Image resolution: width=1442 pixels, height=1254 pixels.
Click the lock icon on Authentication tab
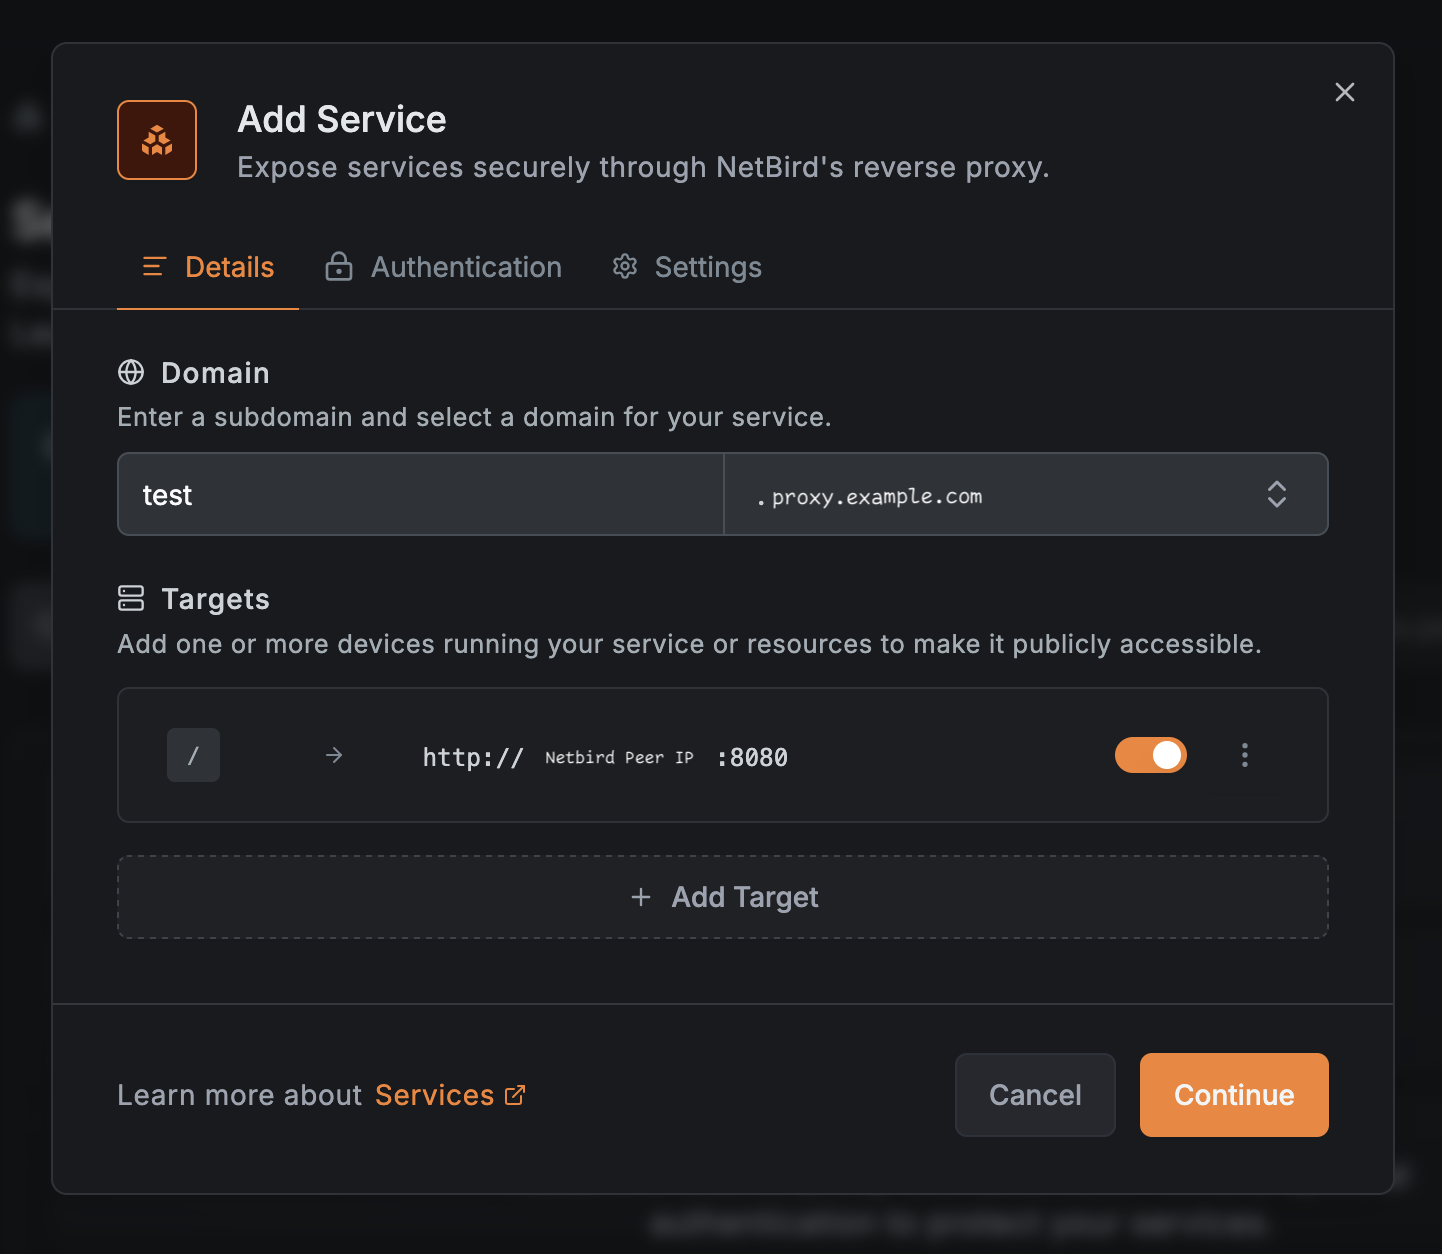[x=339, y=267]
